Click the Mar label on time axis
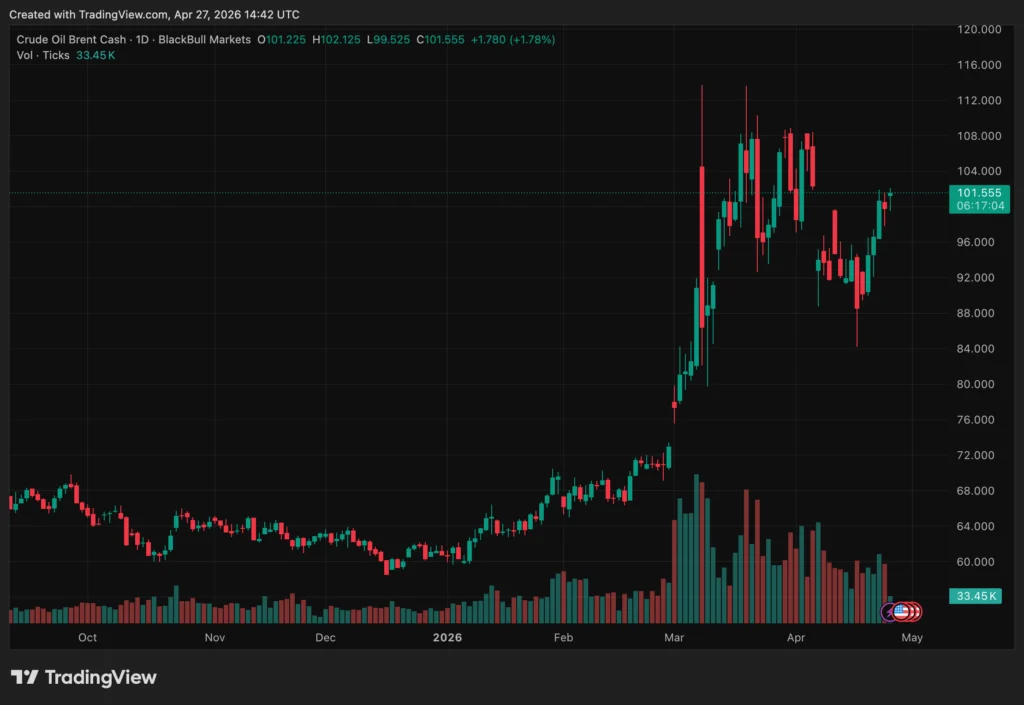Viewport: 1024px width, 705px height. (x=674, y=637)
